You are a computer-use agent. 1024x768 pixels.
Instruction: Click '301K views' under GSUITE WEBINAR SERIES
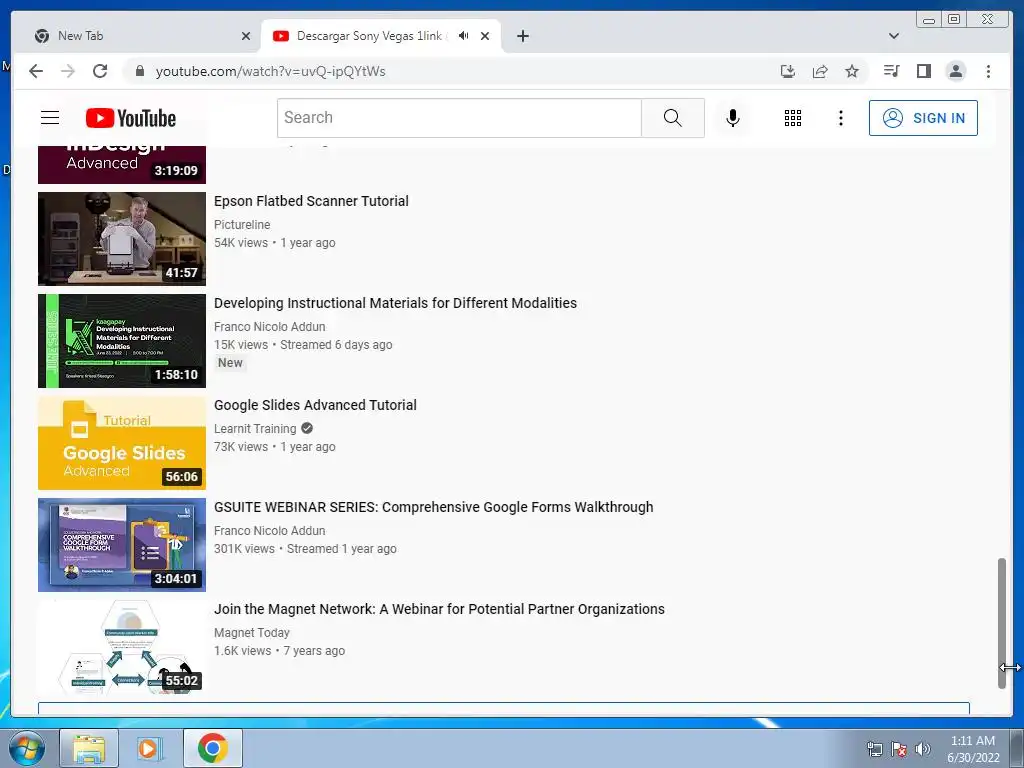point(244,549)
